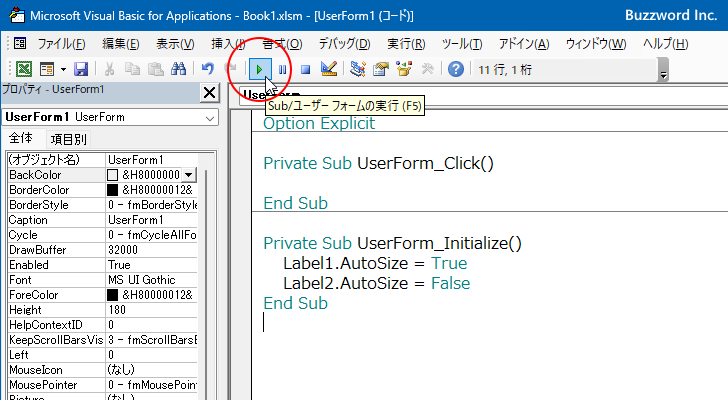Switch to the 全体 tab
728x400 pixels.
(21, 138)
